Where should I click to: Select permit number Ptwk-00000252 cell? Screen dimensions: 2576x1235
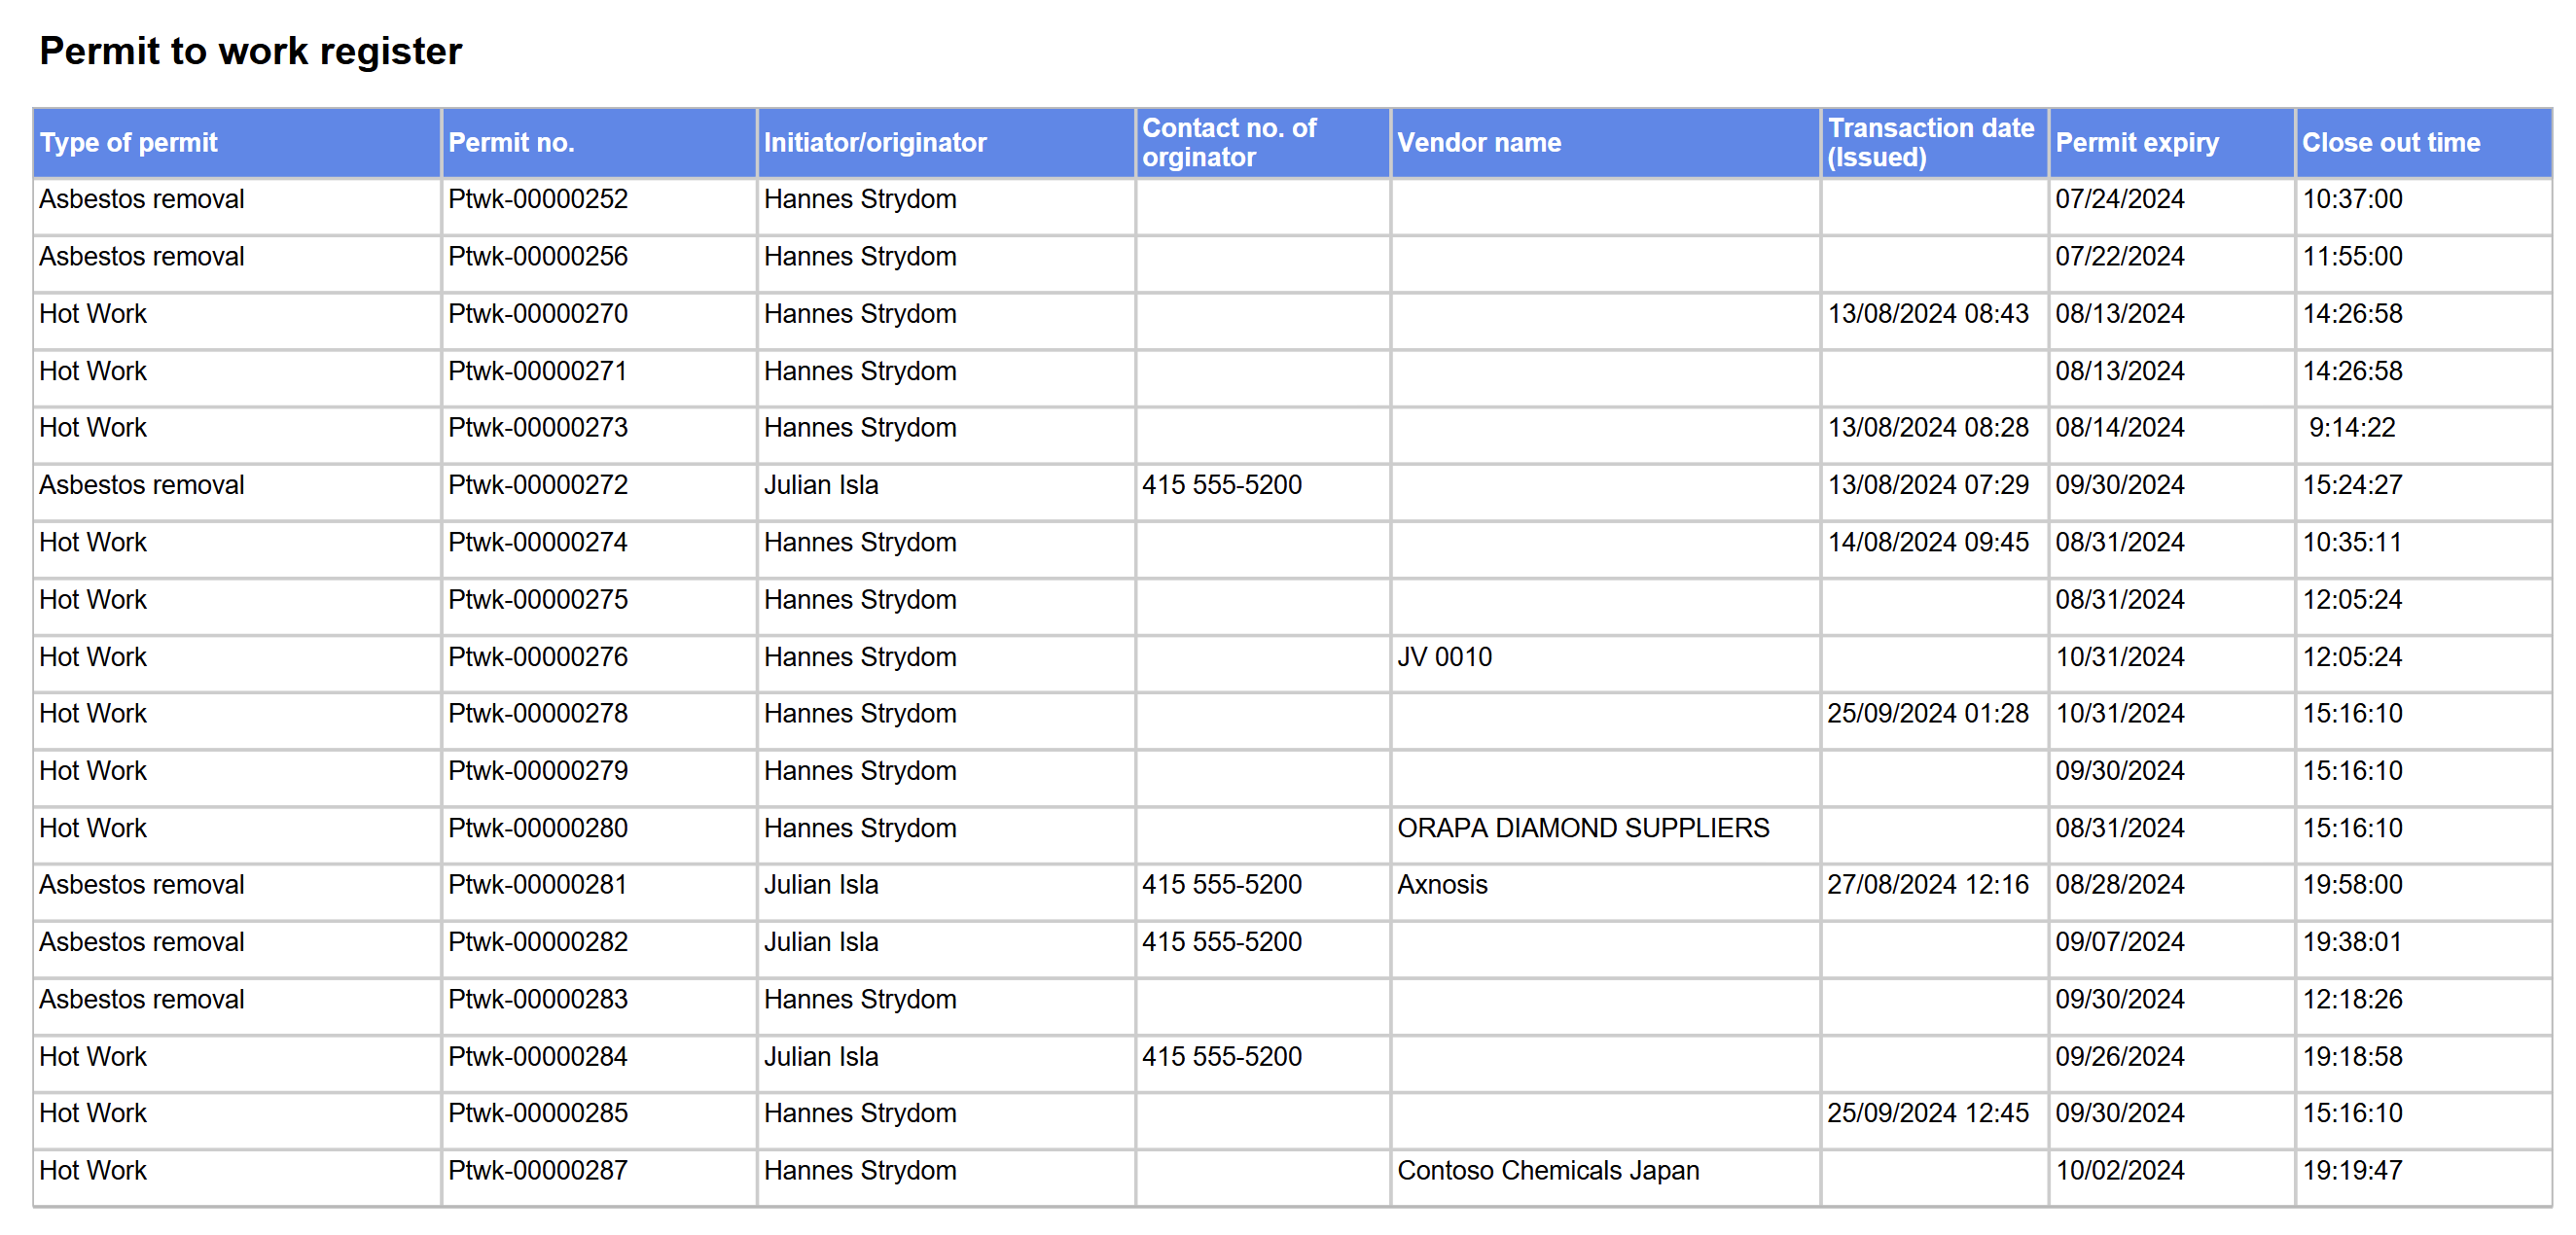(x=537, y=199)
